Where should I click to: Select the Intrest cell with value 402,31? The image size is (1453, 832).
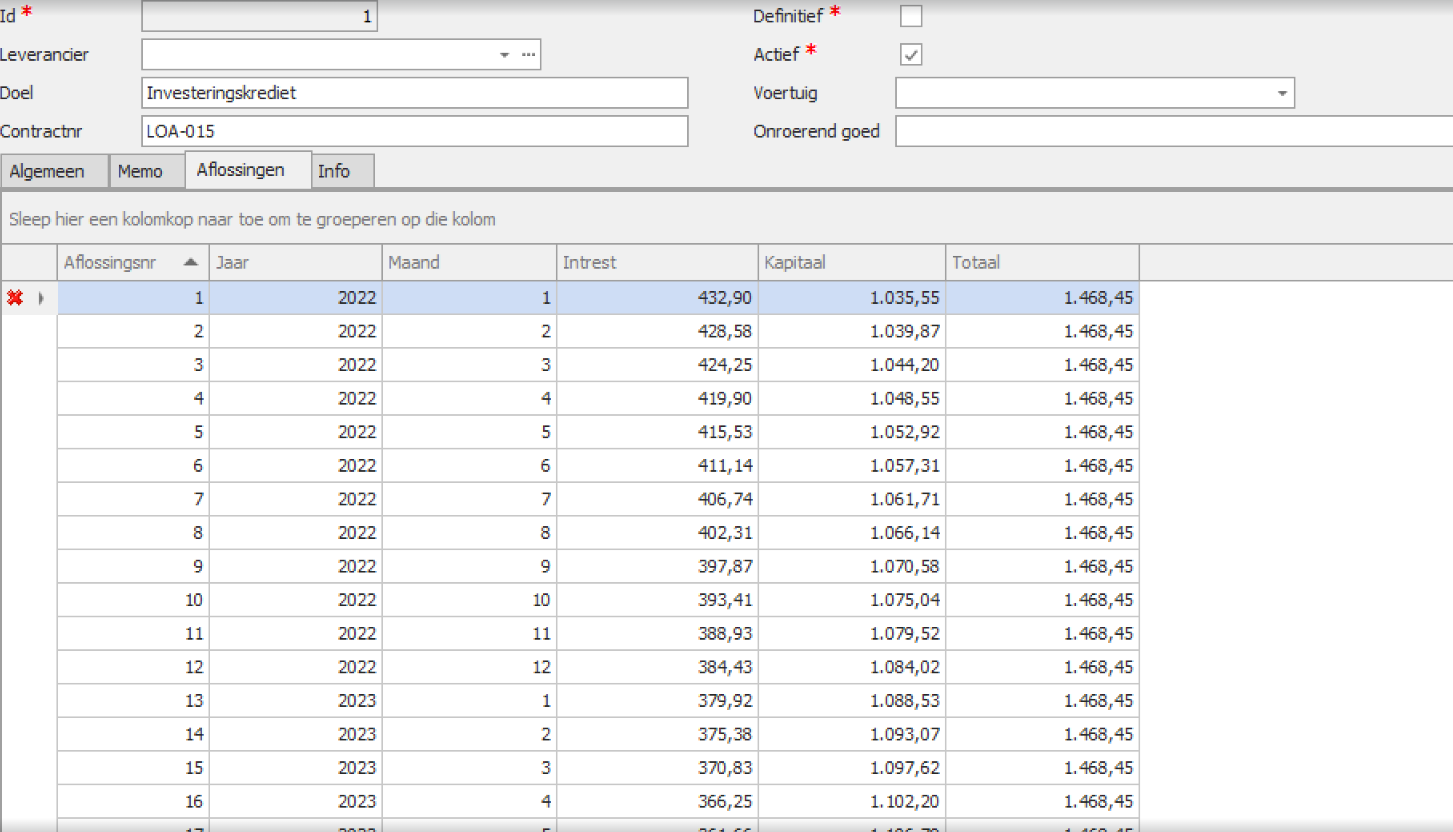[656, 533]
